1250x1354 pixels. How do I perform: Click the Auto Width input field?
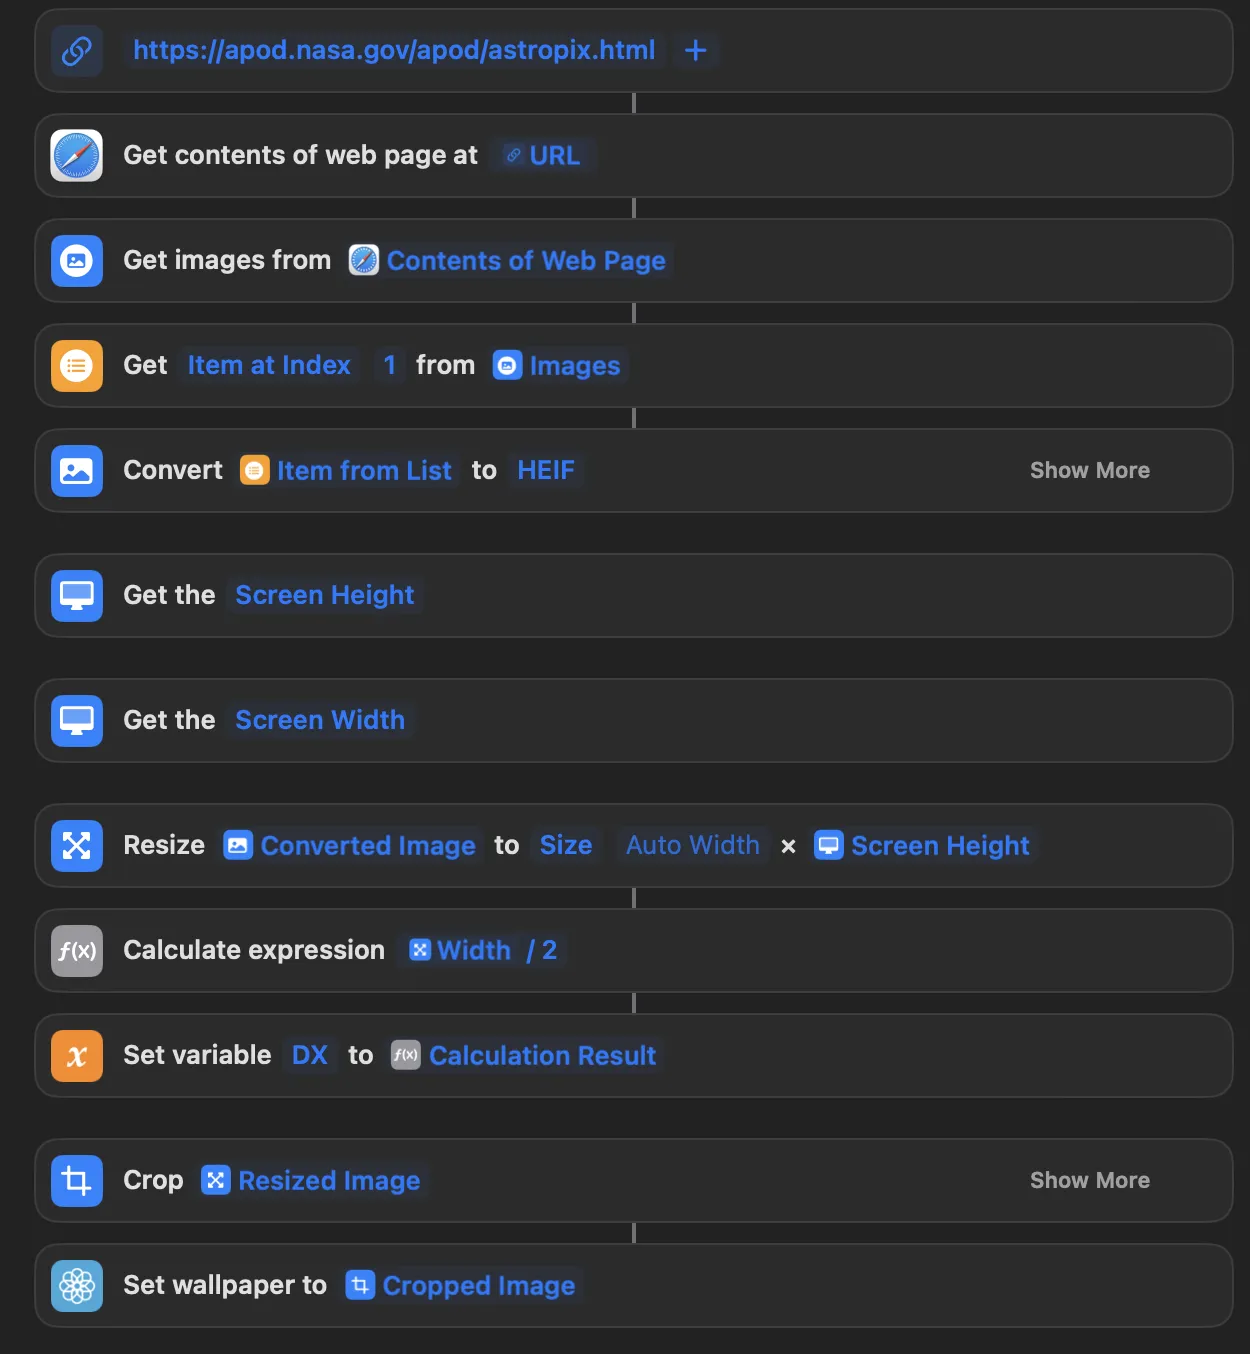[692, 846]
